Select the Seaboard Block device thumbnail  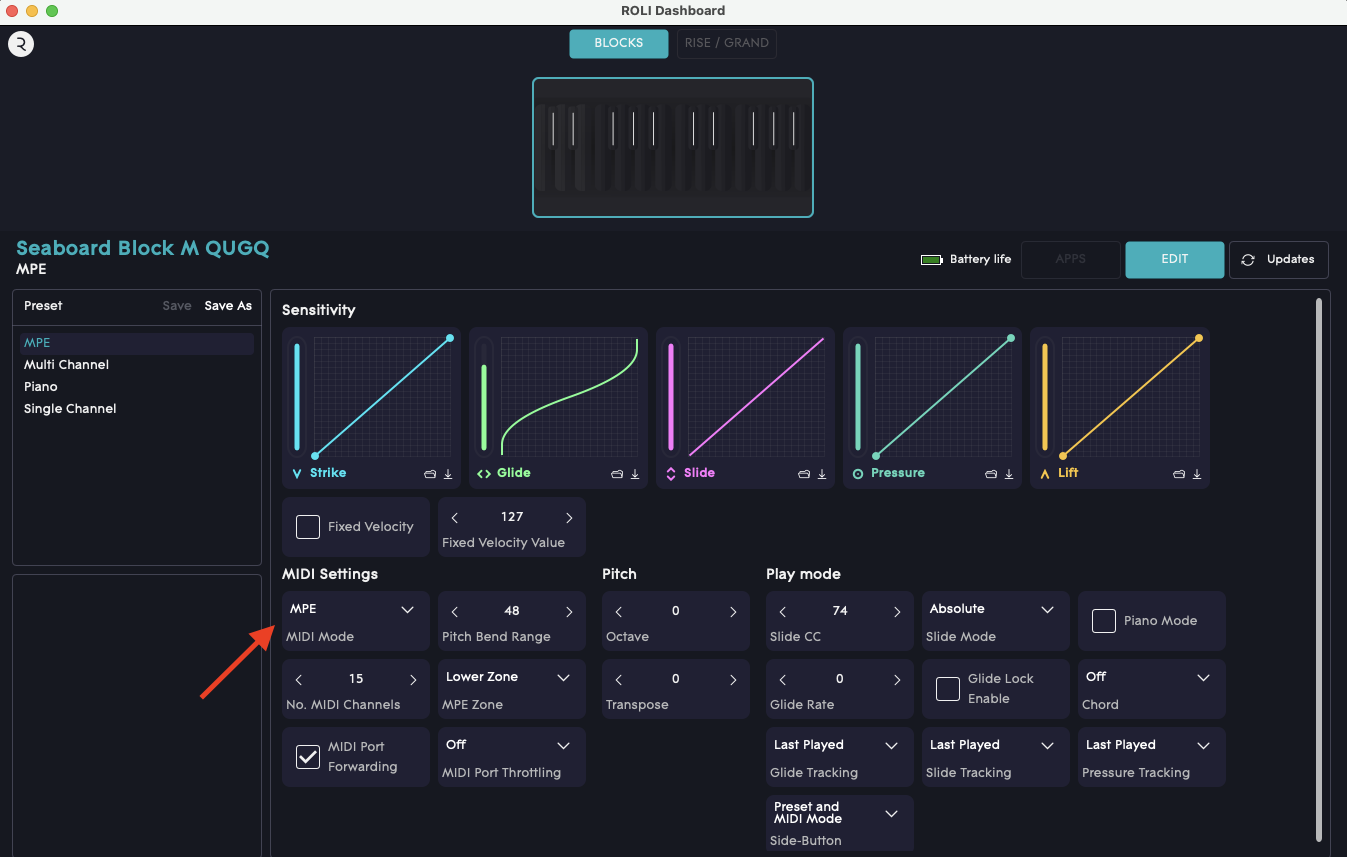coord(673,148)
